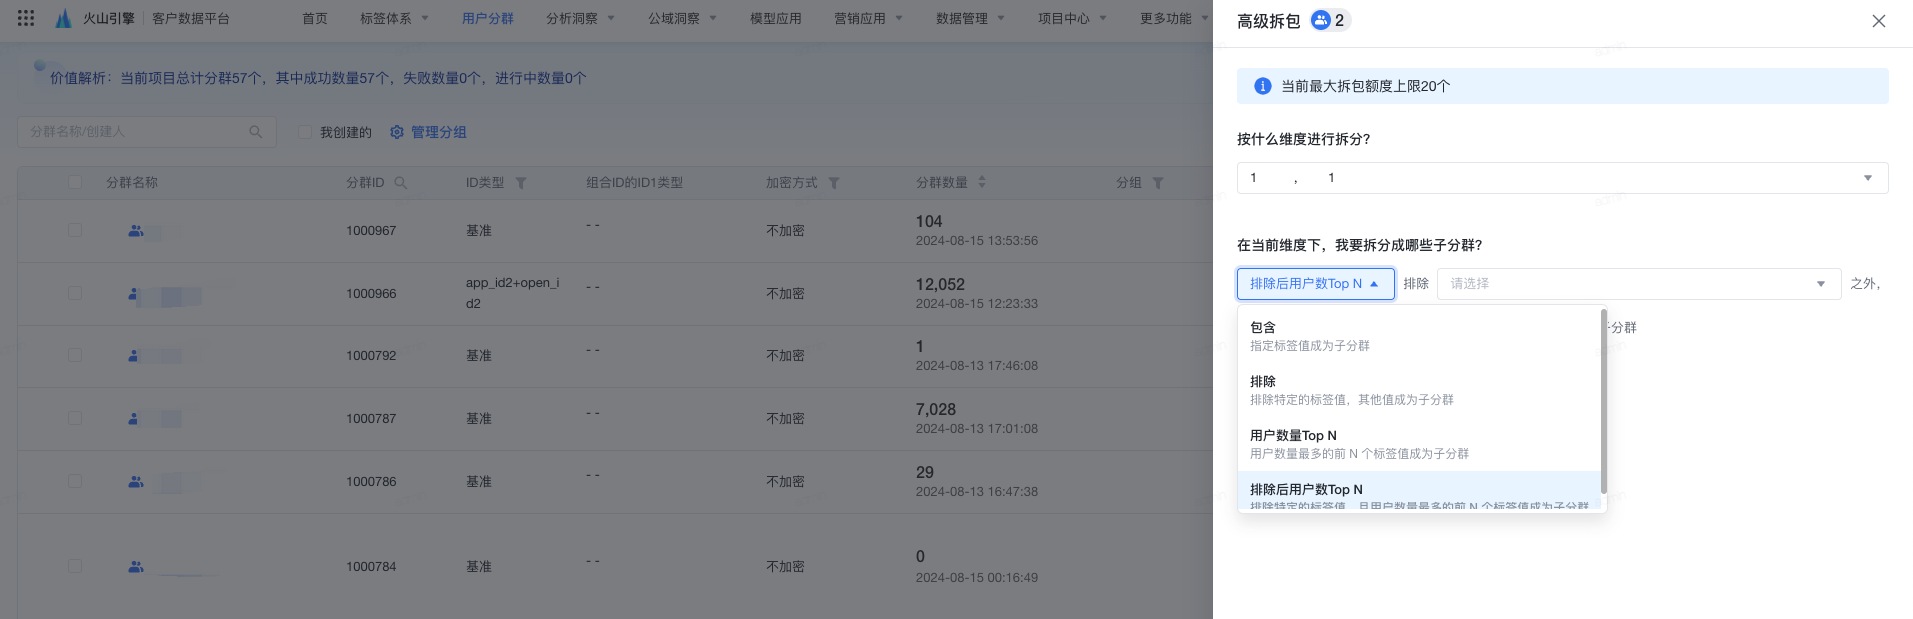Viewport: 1913px width, 619px height.
Task: Click the 管理分组 gear icon
Action: point(397,132)
